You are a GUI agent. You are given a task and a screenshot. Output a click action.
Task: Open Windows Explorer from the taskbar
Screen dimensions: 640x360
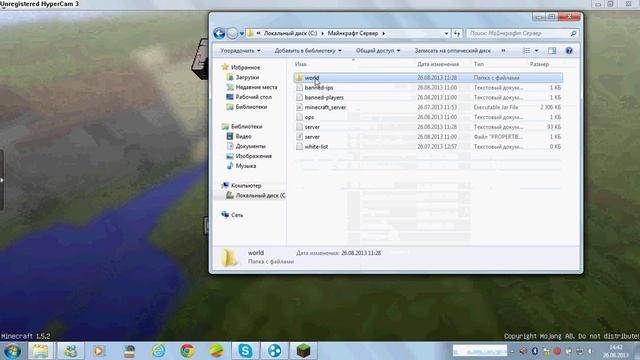pos(40,351)
